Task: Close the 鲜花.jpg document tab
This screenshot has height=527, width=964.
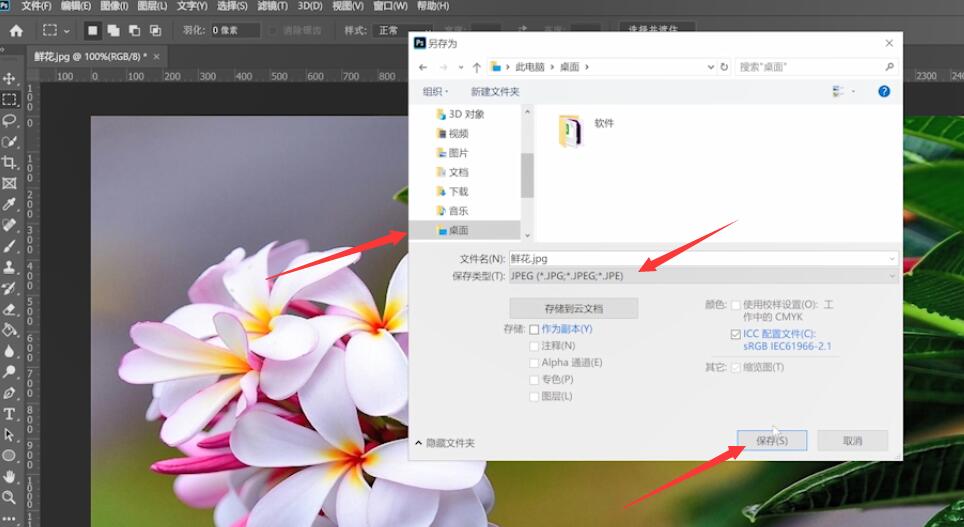Action: 156,57
